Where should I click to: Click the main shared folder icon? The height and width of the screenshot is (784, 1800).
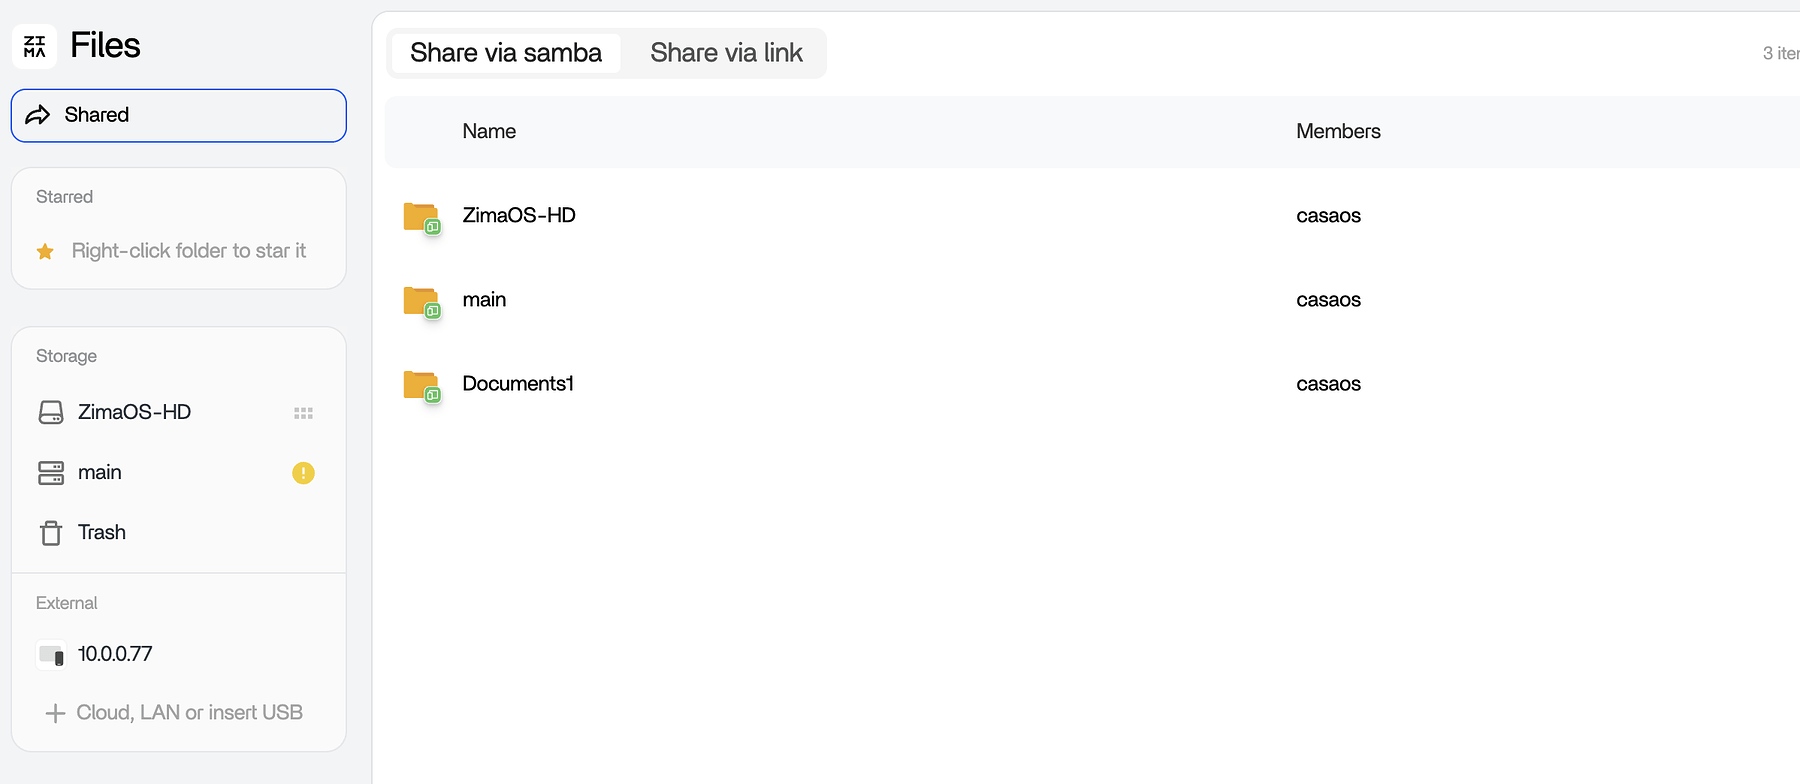coord(421,301)
